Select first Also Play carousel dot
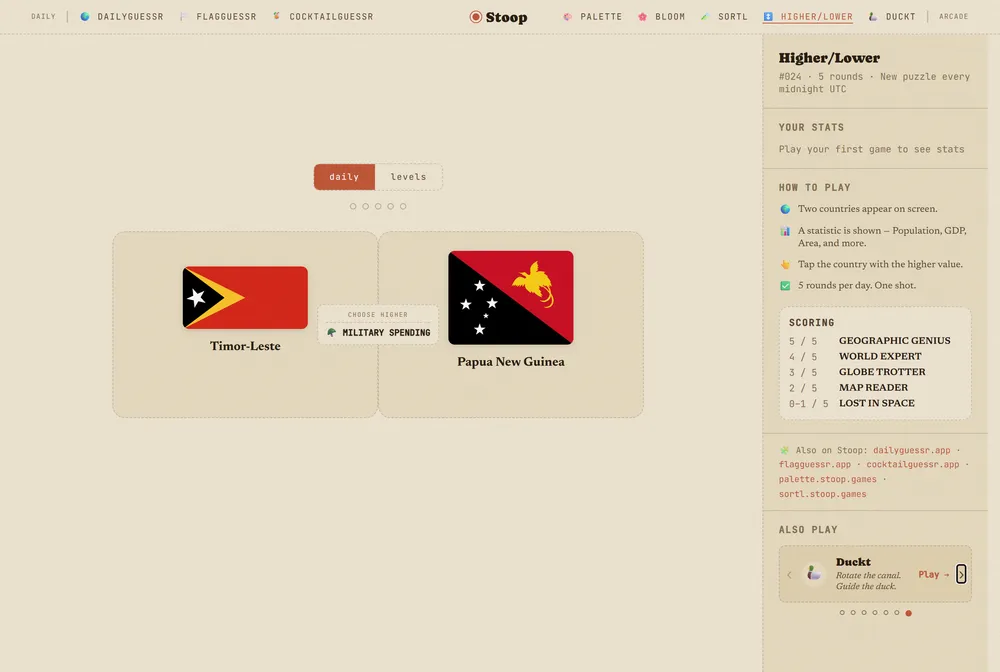The height and width of the screenshot is (672, 1000). [x=842, y=613]
